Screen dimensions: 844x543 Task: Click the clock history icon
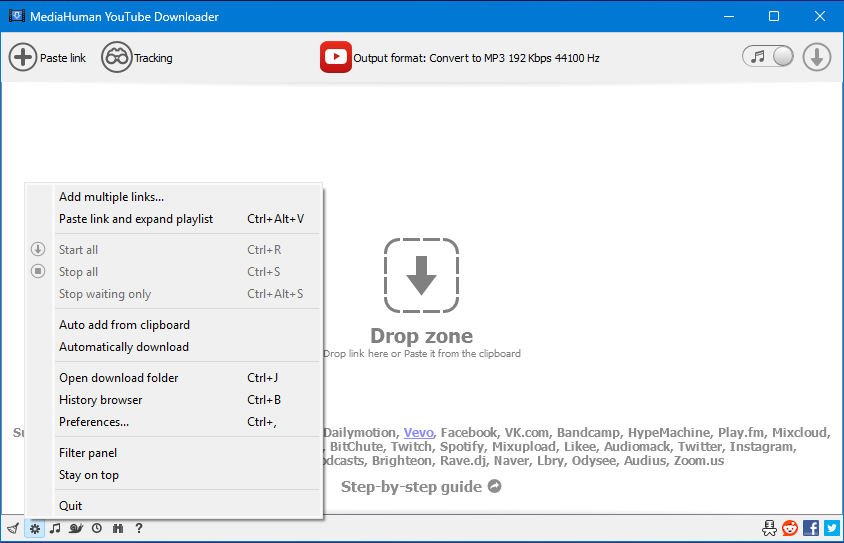(97, 528)
